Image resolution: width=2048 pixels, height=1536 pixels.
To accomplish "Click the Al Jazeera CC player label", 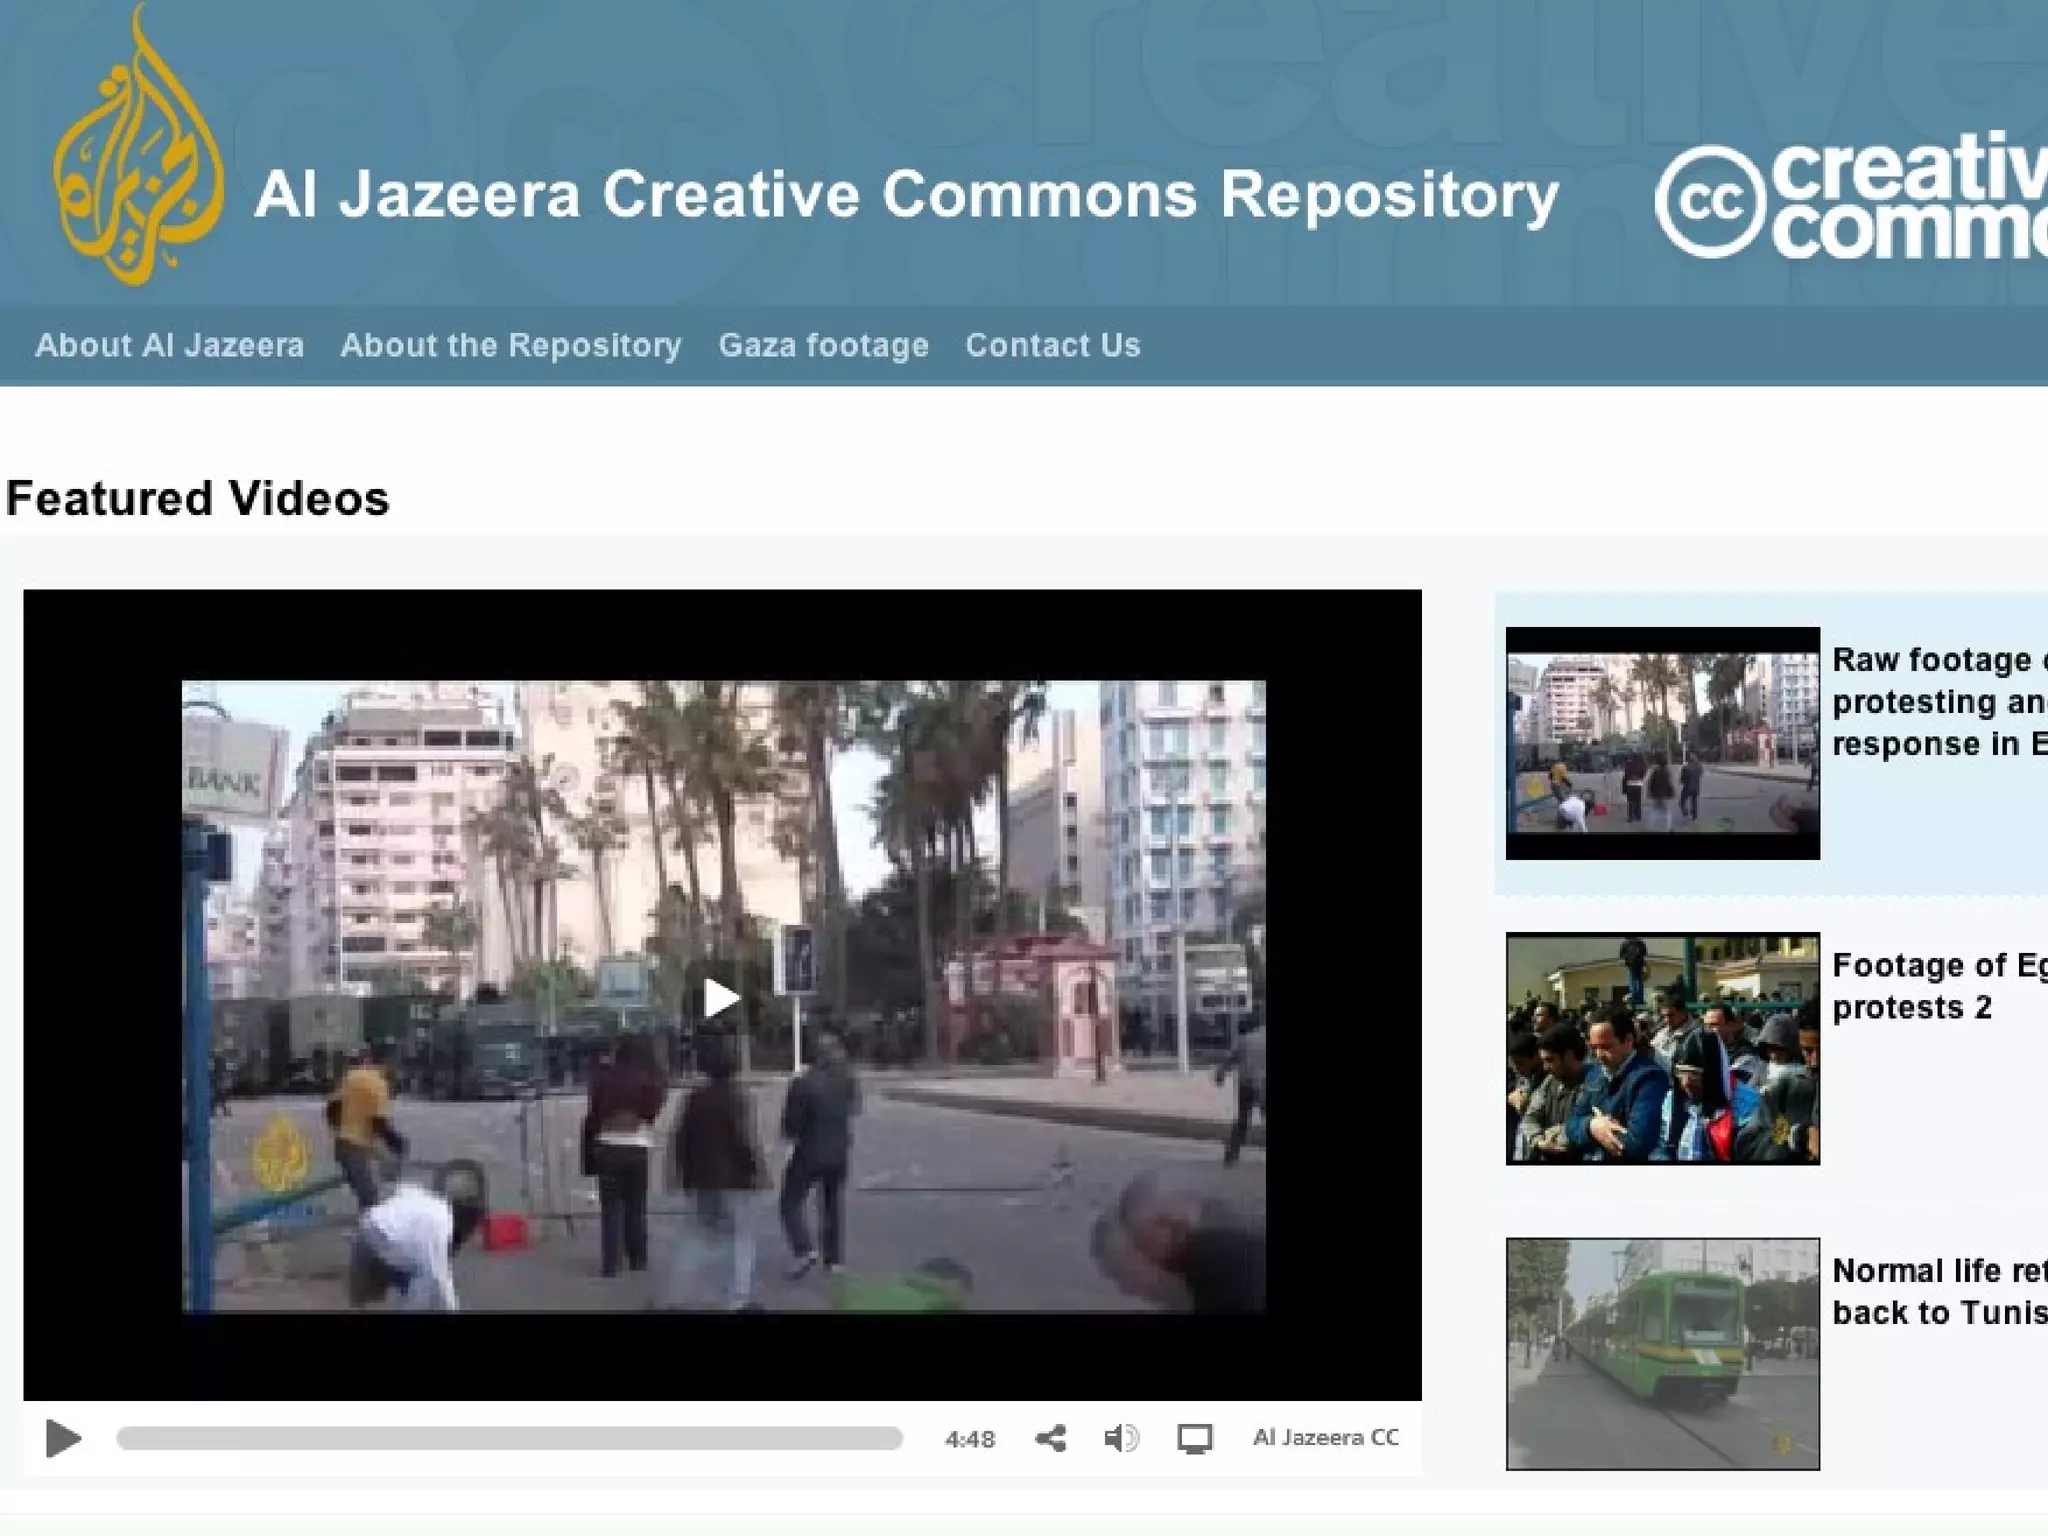I will [1325, 1438].
